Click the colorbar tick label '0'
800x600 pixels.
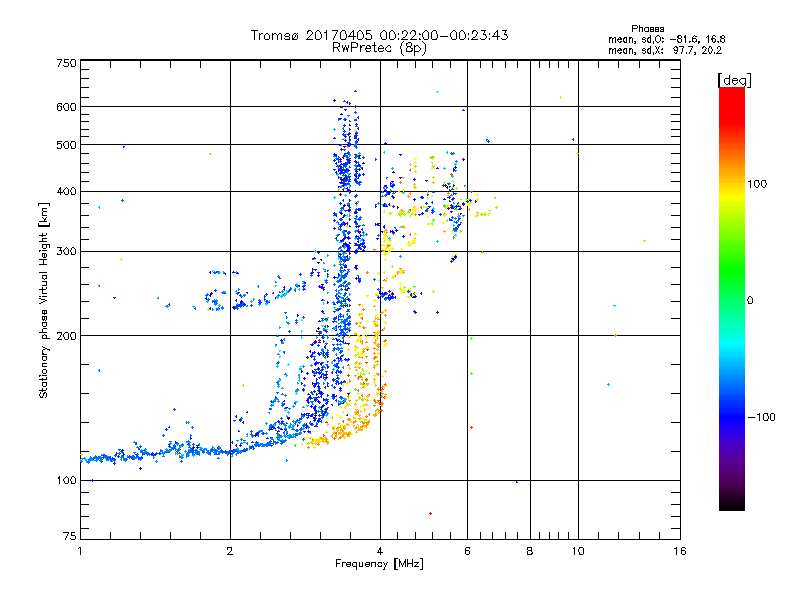(750, 301)
